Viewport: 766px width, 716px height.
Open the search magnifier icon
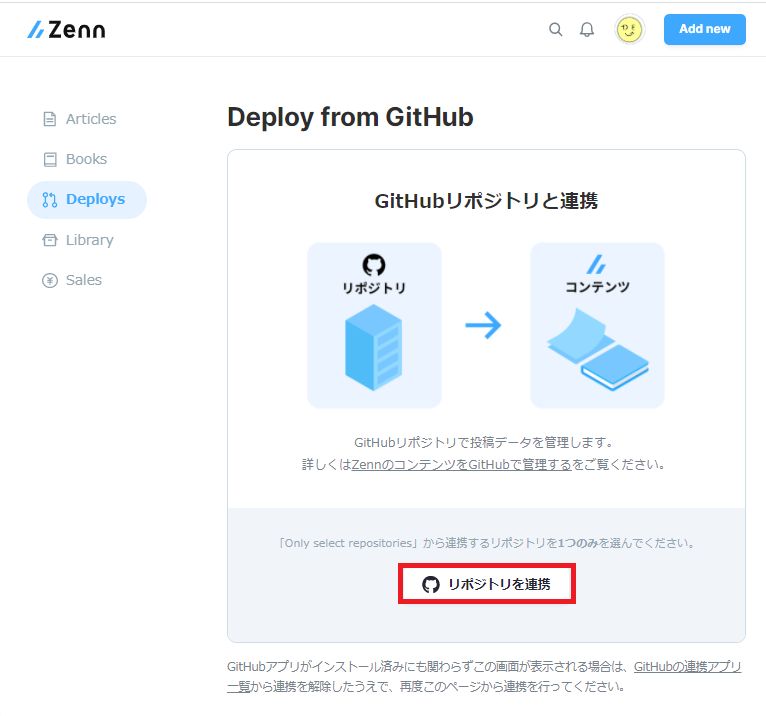555,29
